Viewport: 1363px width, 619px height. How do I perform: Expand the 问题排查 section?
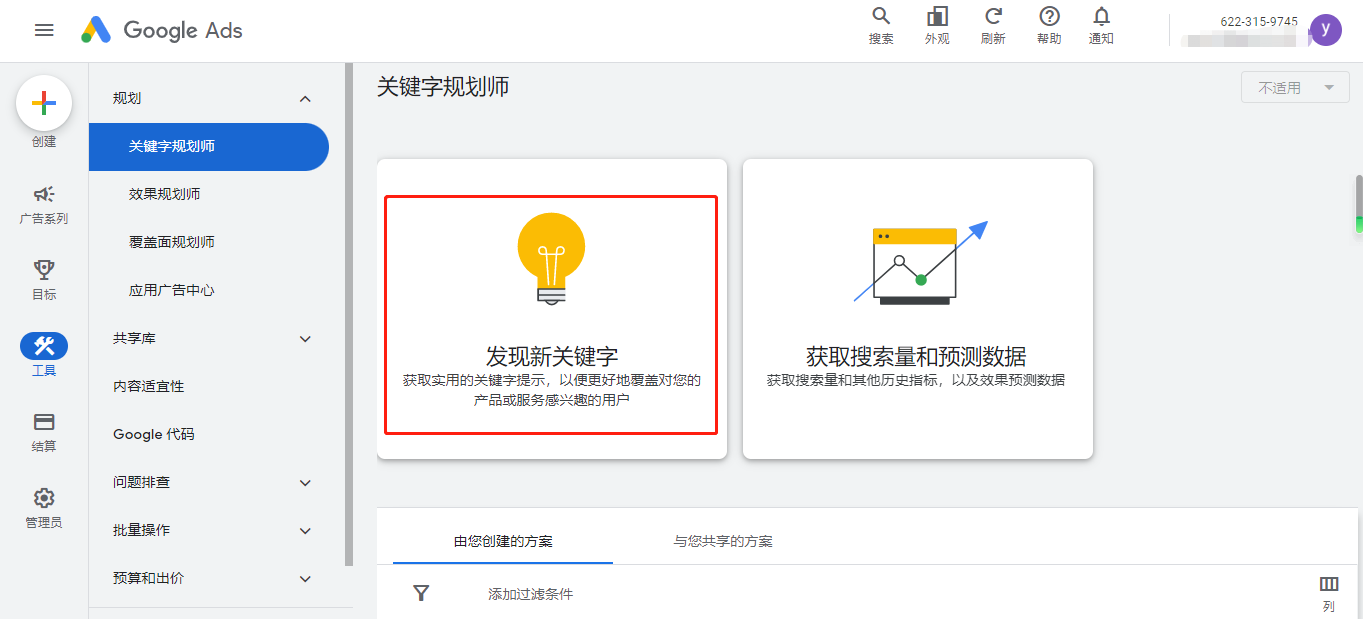coord(306,483)
